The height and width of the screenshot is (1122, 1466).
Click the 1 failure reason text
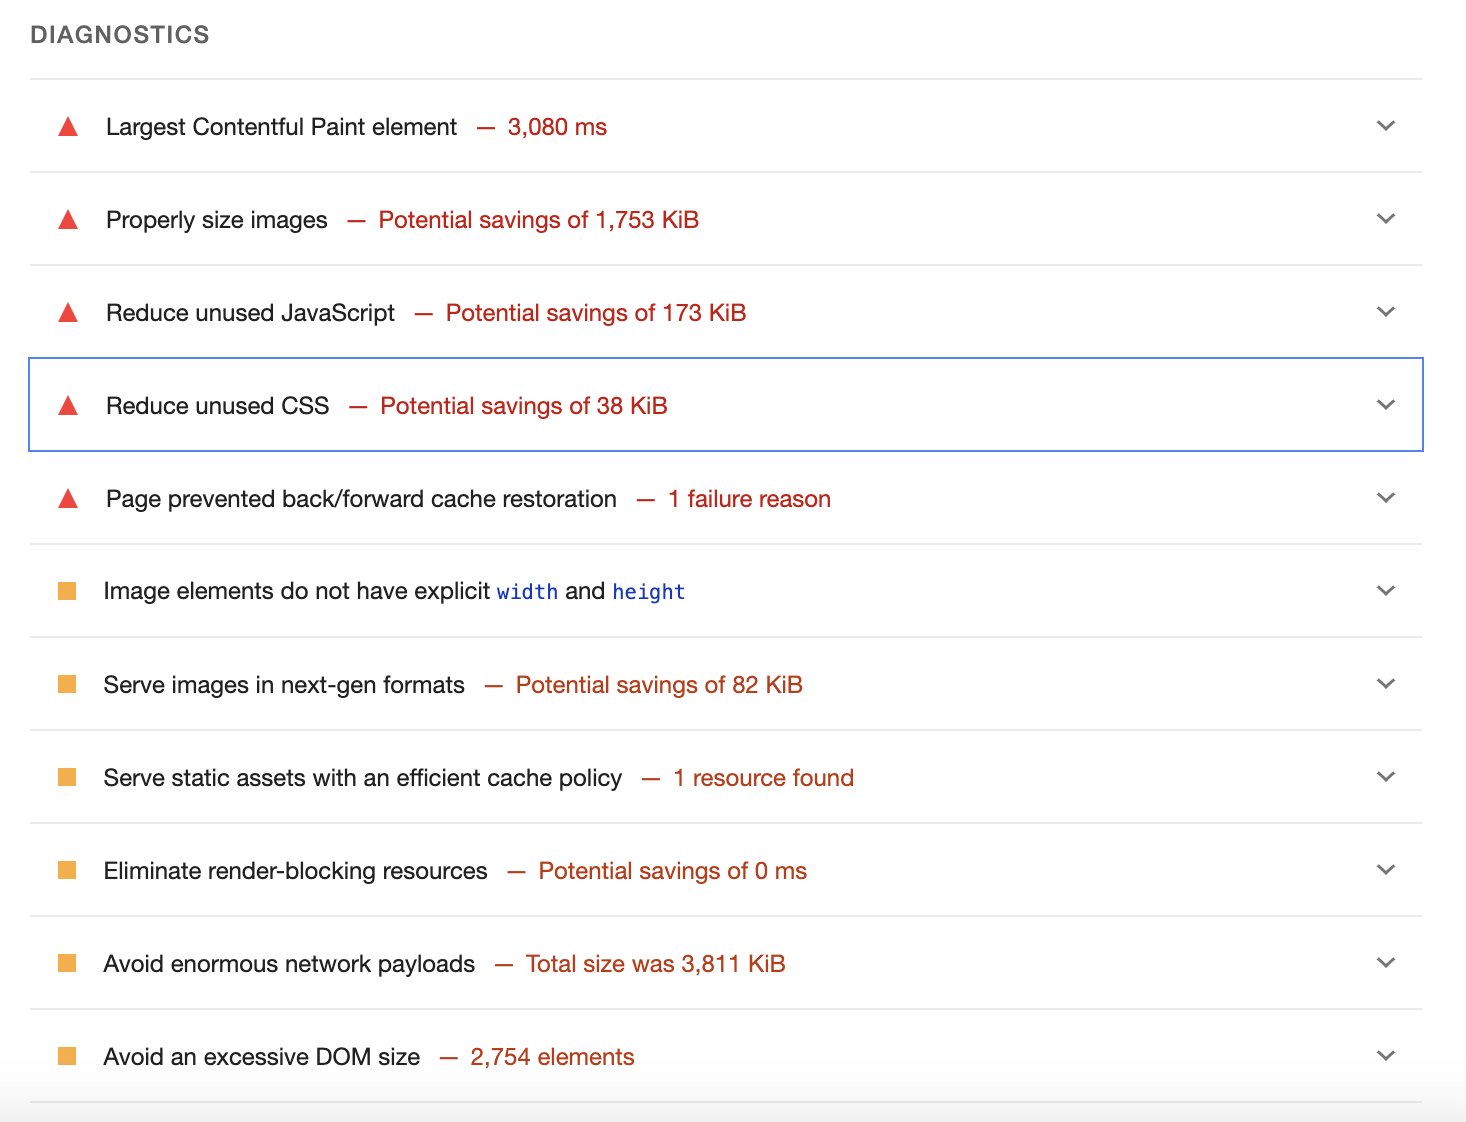tap(749, 499)
